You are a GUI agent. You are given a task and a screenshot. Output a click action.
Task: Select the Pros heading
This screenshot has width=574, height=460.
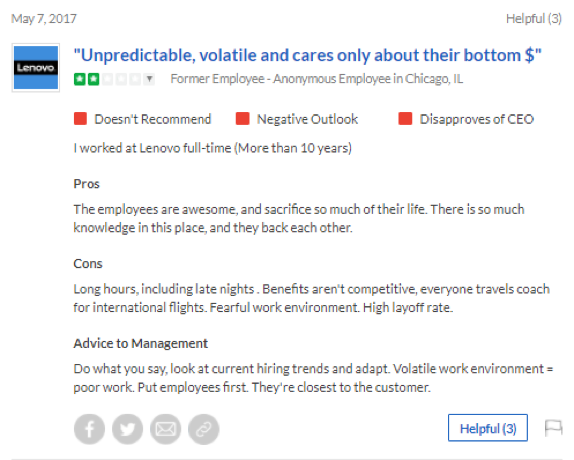(86, 184)
